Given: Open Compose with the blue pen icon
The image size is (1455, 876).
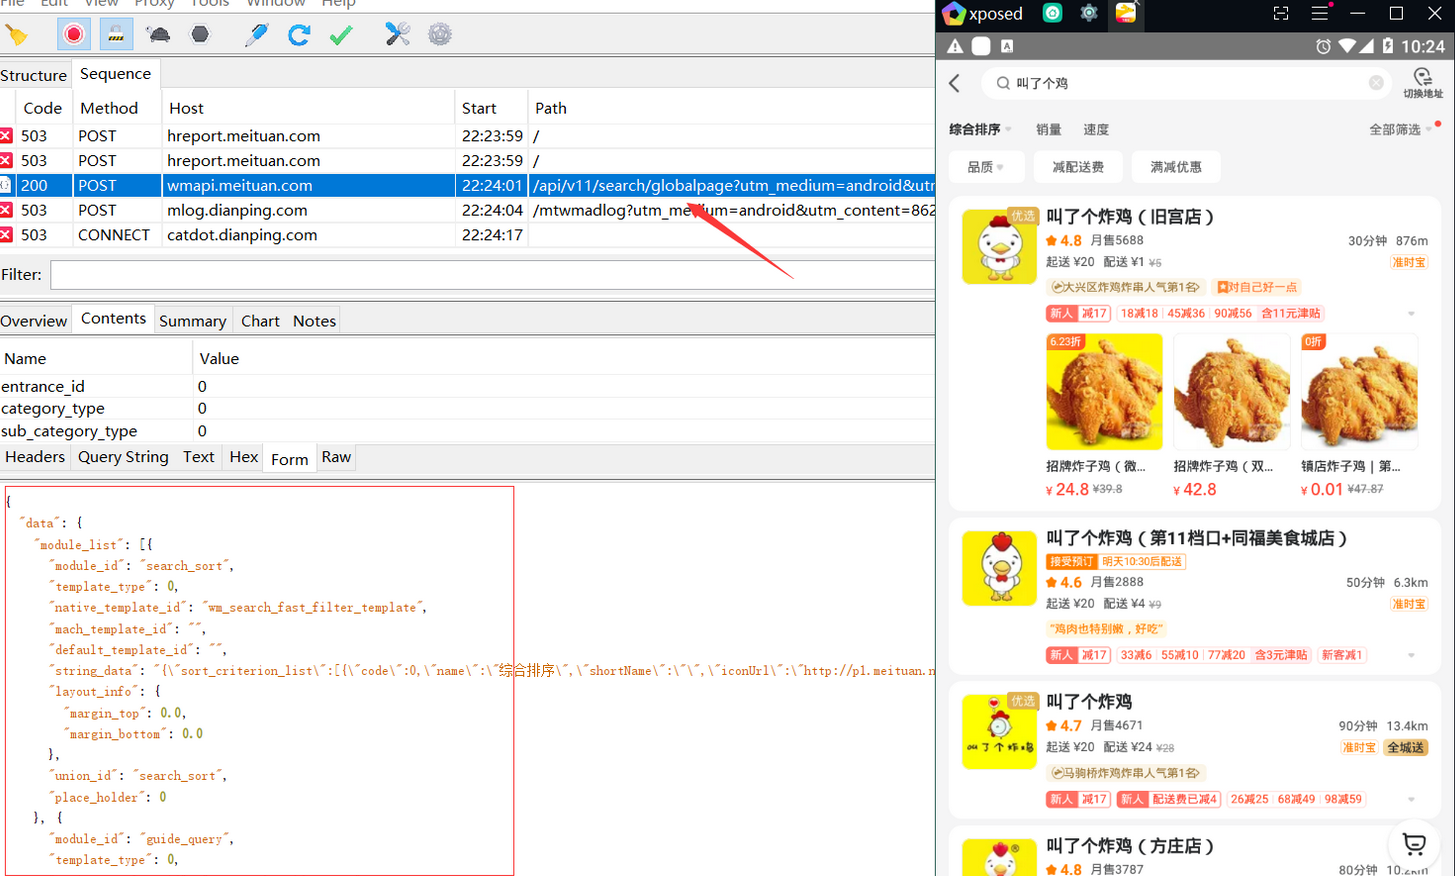Looking at the screenshot, I should point(256,35).
